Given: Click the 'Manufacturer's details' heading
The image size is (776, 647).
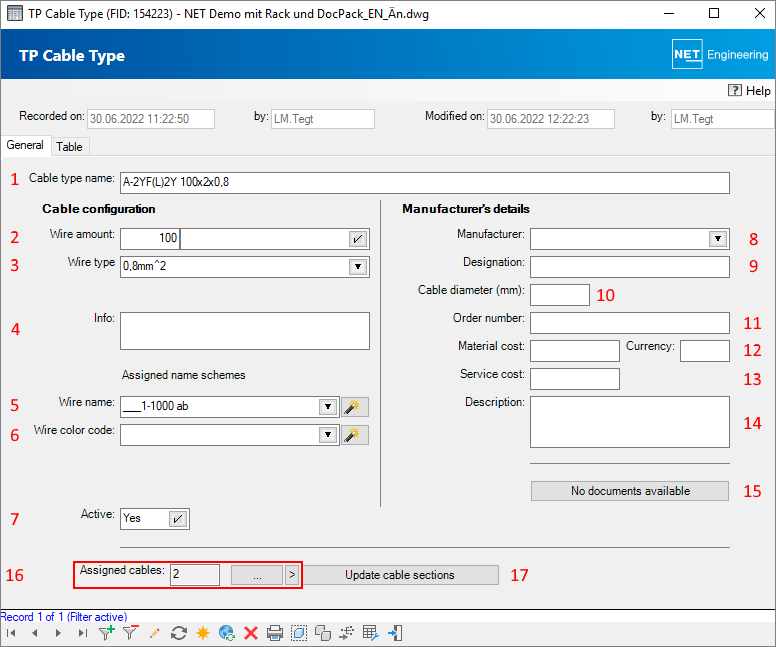Looking at the screenshot, I should click(x=466, y=209).
